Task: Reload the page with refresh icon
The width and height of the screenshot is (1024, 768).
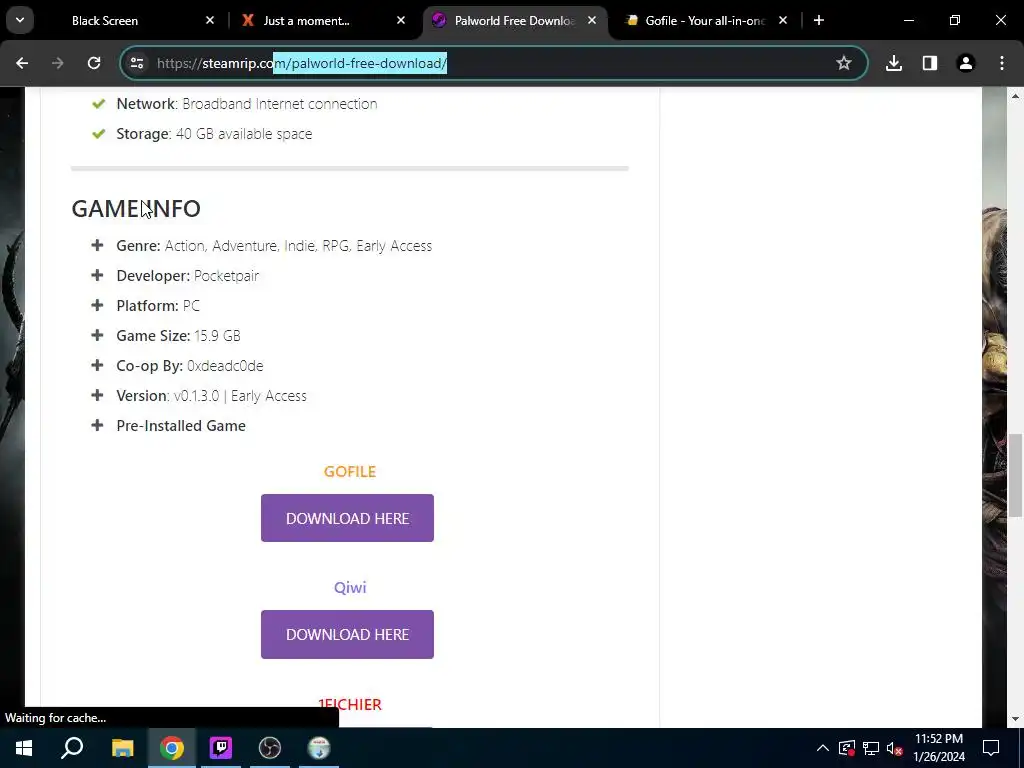Action: point(94,63)
